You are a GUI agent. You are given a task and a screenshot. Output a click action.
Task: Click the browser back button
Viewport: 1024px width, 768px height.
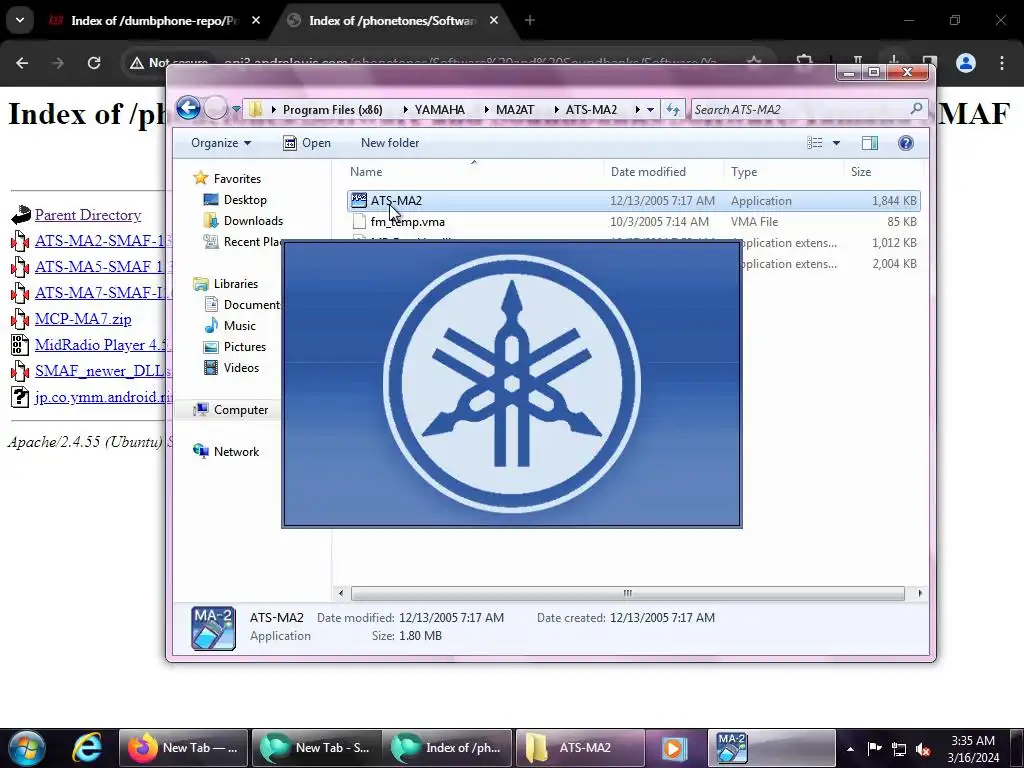click(x=22, y=63)
